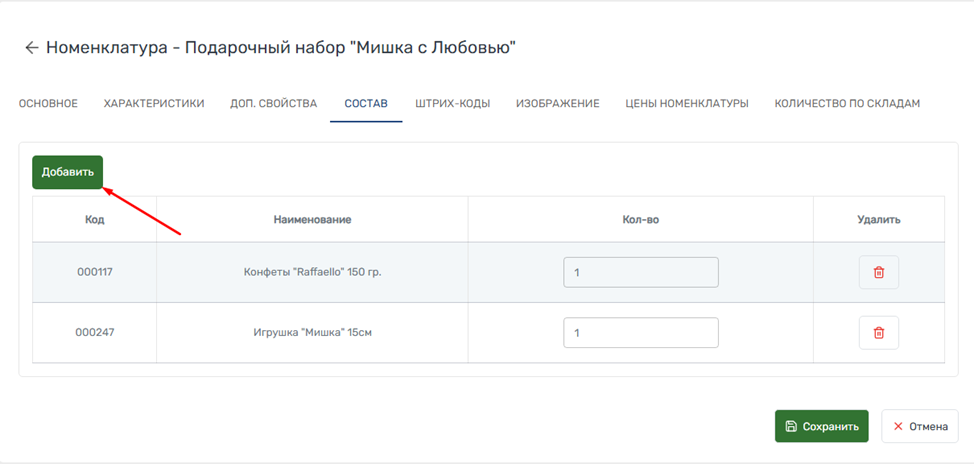
Task: Click the Наименование column header
Action: click(312, 219)
